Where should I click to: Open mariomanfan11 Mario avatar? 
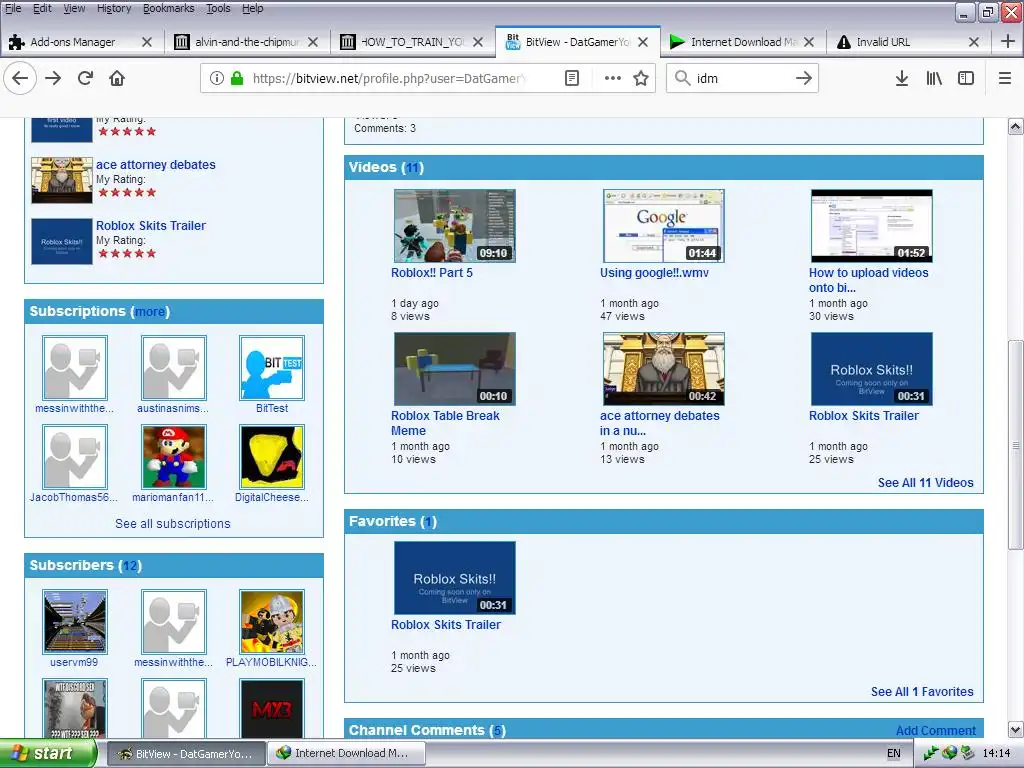[174, 457]
